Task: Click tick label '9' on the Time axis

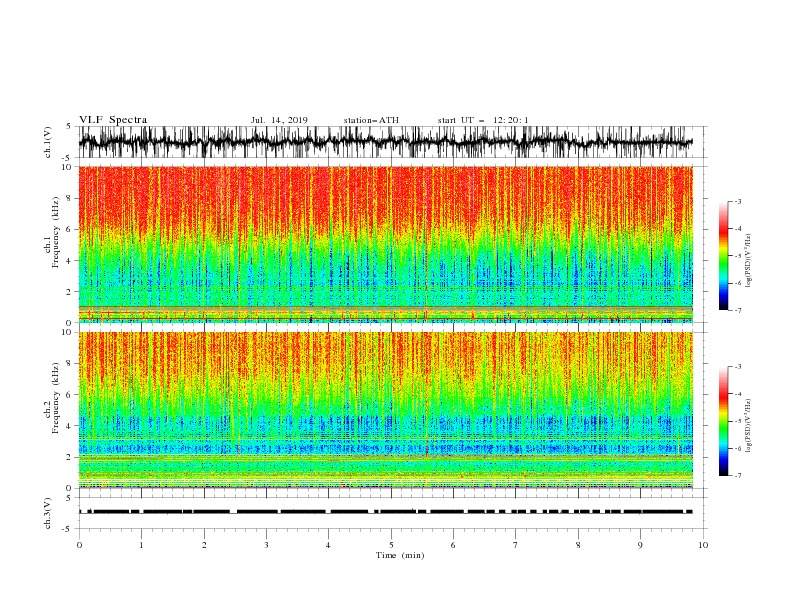Action: (x=640, y=545)
